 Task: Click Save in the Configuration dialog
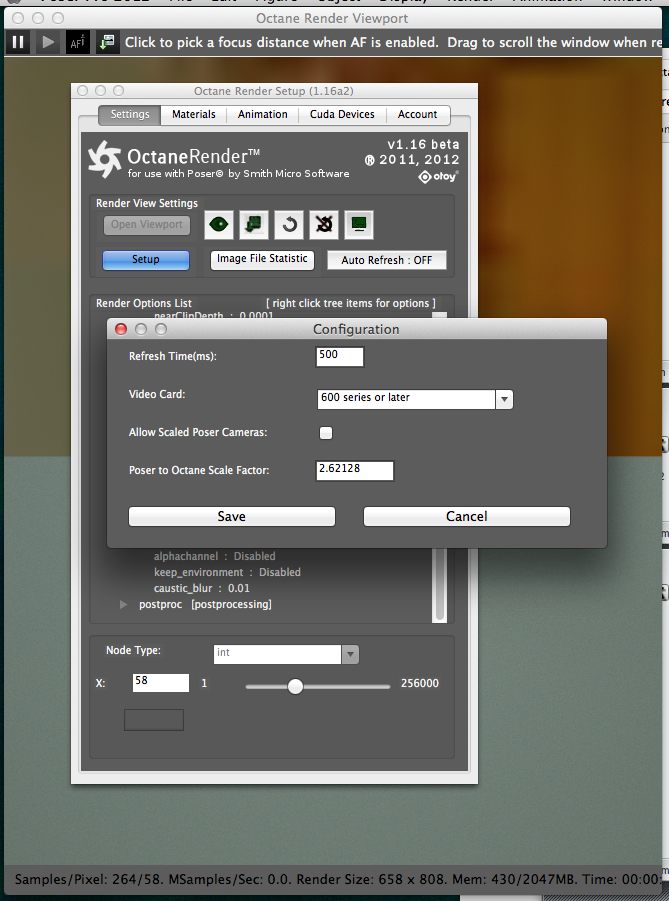coord(232,516)
